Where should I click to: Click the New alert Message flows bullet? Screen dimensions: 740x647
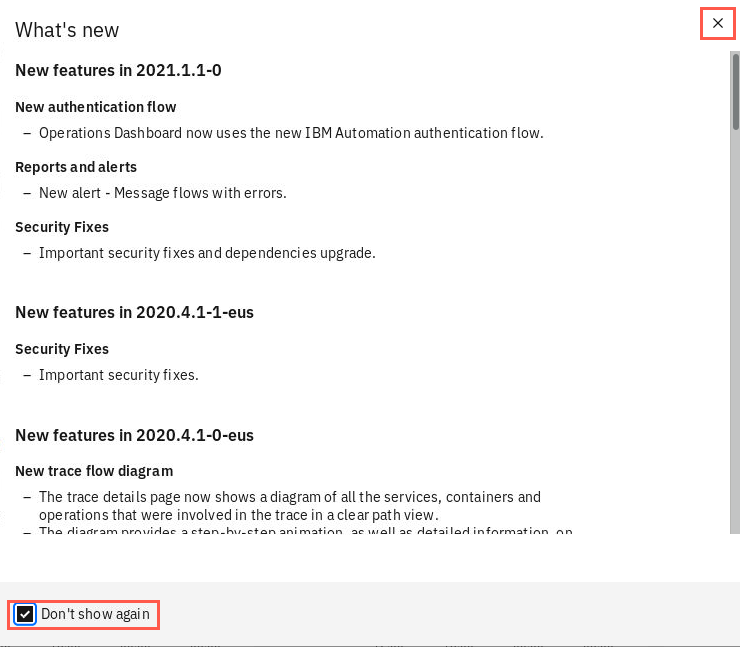[x=163, y=193]
